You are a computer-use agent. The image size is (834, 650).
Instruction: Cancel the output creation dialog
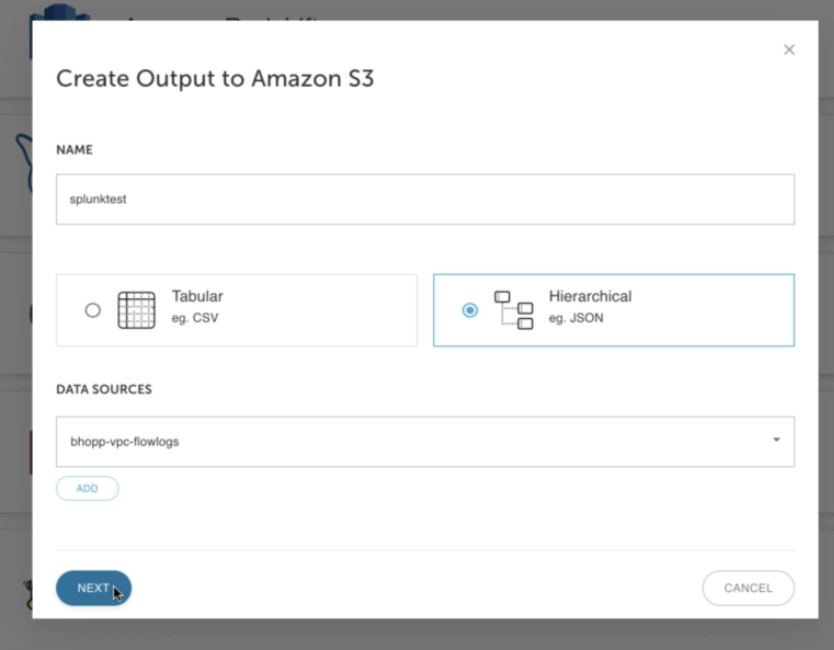(x=748, y=588)
